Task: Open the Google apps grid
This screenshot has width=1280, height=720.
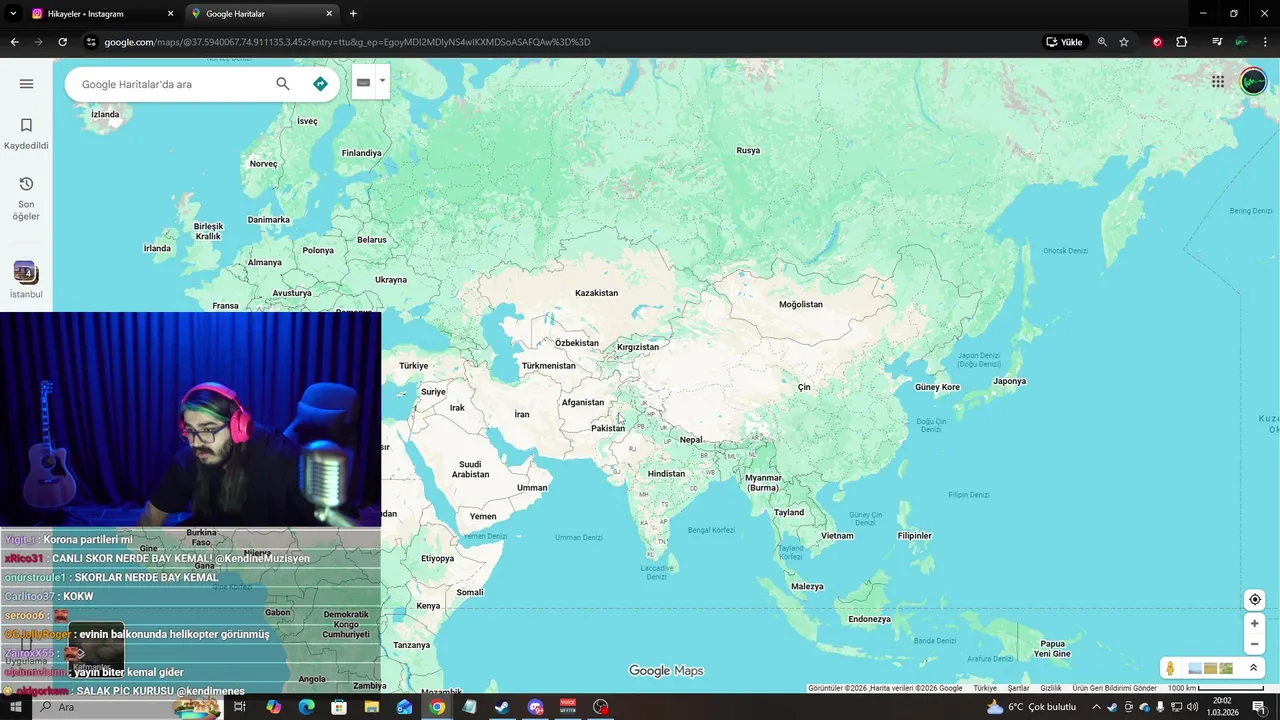Action: [x=1218, y=82]
